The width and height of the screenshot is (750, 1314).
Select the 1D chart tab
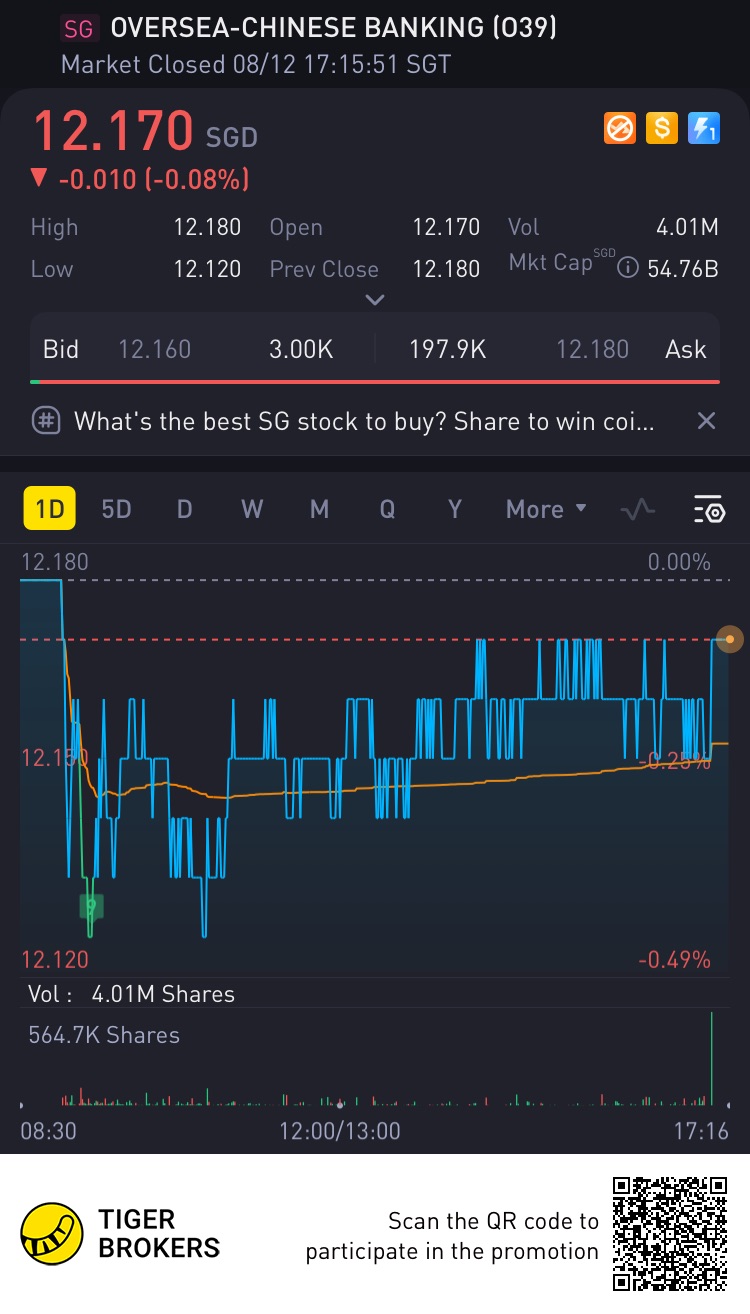pos(49,510)
